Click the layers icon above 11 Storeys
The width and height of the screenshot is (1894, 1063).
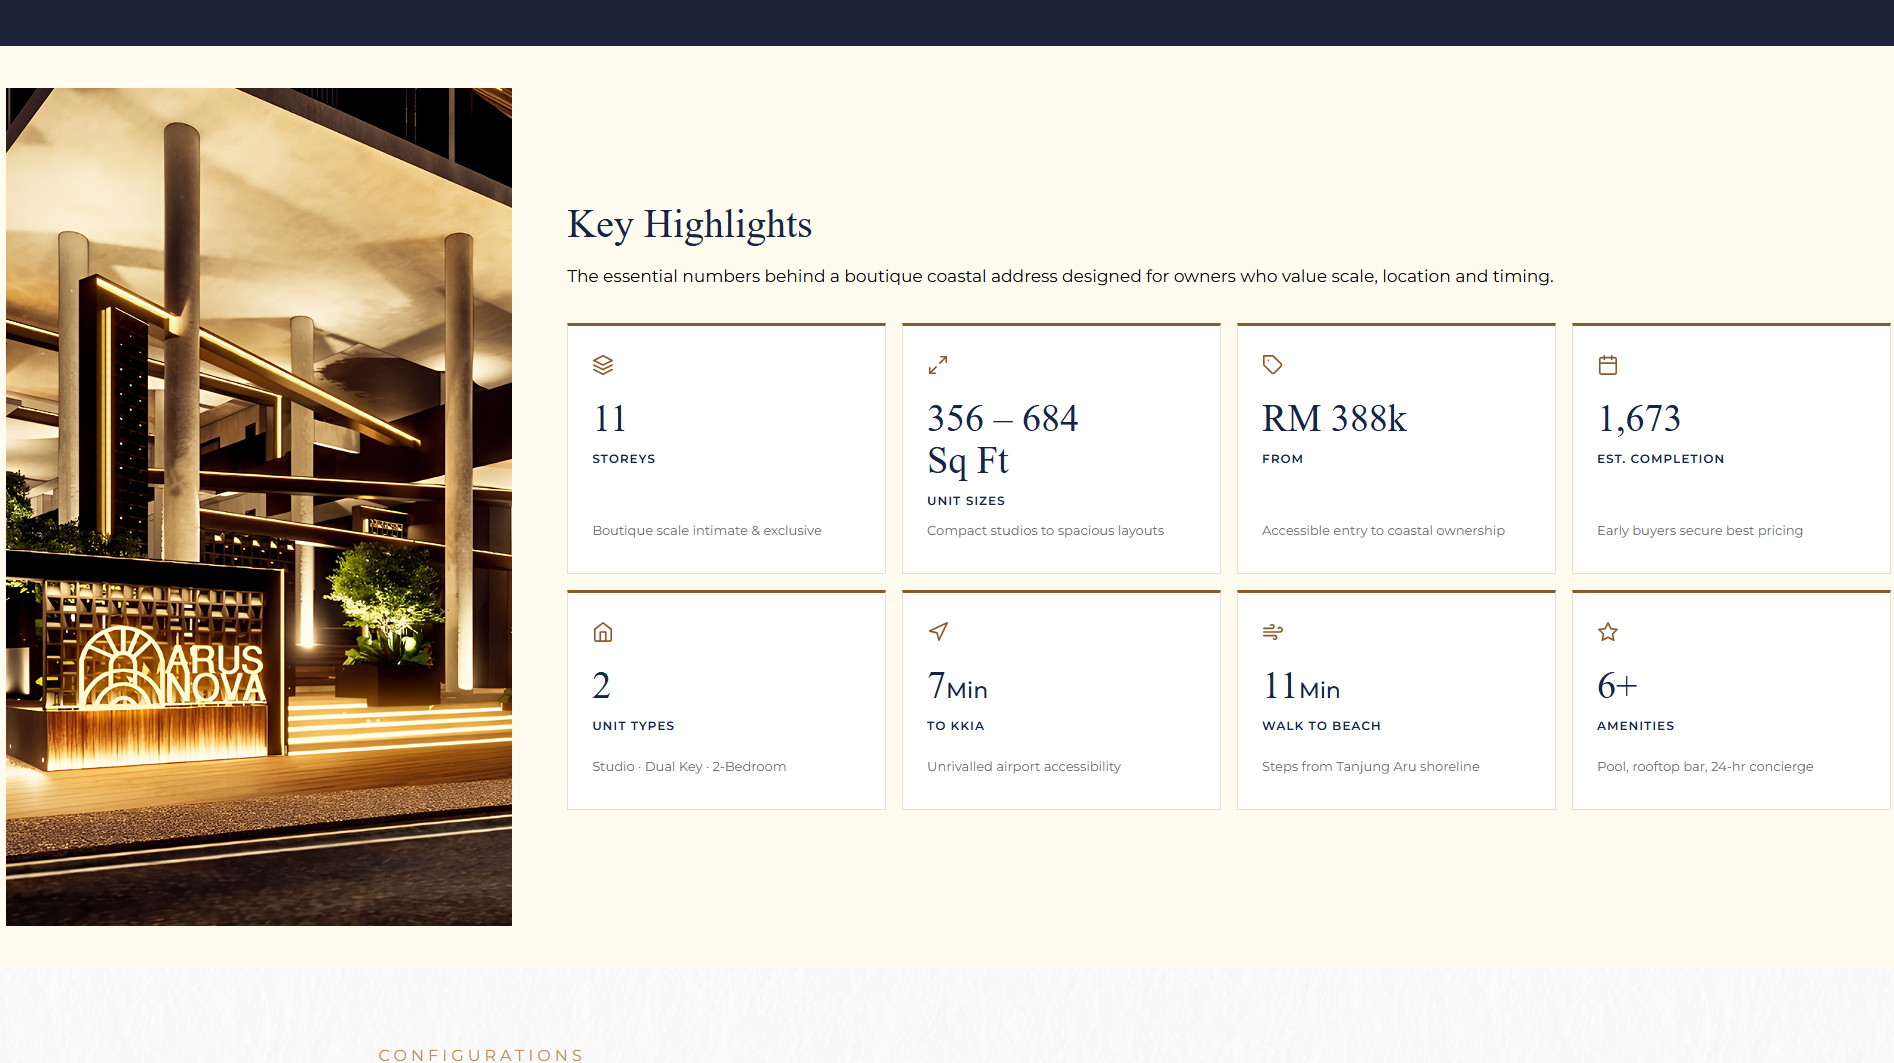pyautogui.click(x=602, y=365)
